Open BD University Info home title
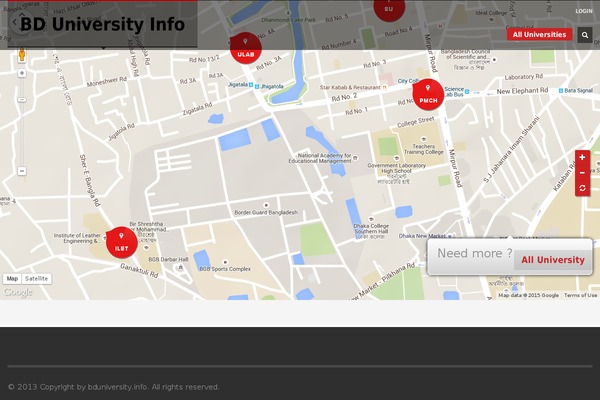The image size is (600, 400). [102, 24]
